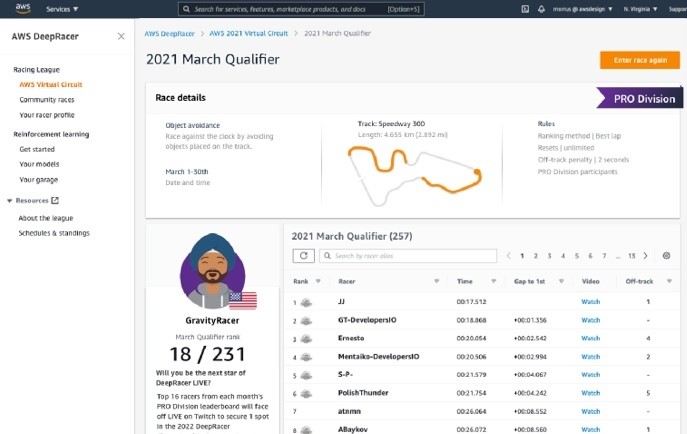This screenshot has height=434, width=687.
Task: Sort by Racer column arrow
Action: tap(436, 281)
